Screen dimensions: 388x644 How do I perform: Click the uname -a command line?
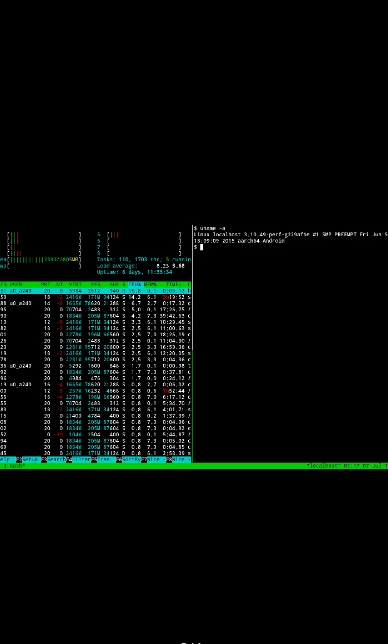(x=210, y=228)
